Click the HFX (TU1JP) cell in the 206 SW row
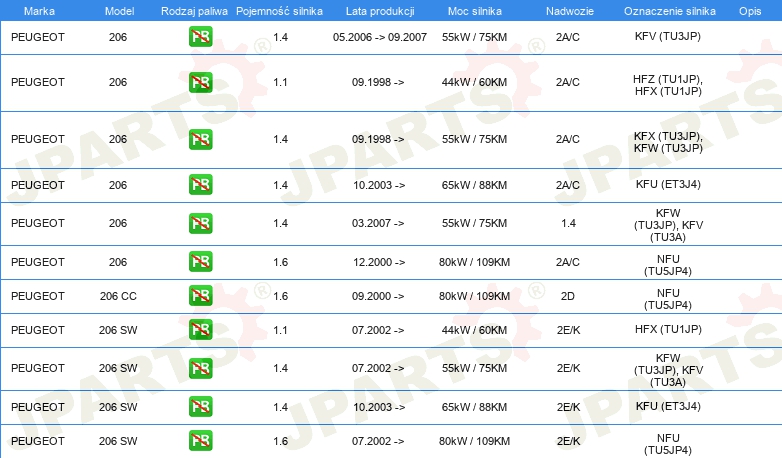The height and width of the screenshot is (458, 782). (x=668, y=329)
